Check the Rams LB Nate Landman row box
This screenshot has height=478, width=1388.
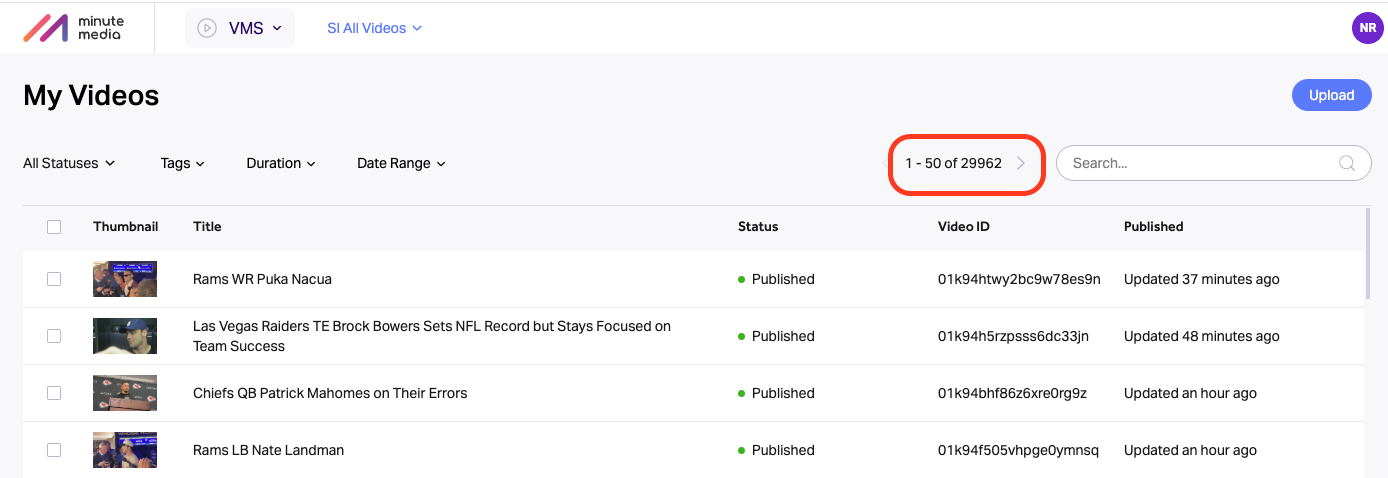(54, 450)
